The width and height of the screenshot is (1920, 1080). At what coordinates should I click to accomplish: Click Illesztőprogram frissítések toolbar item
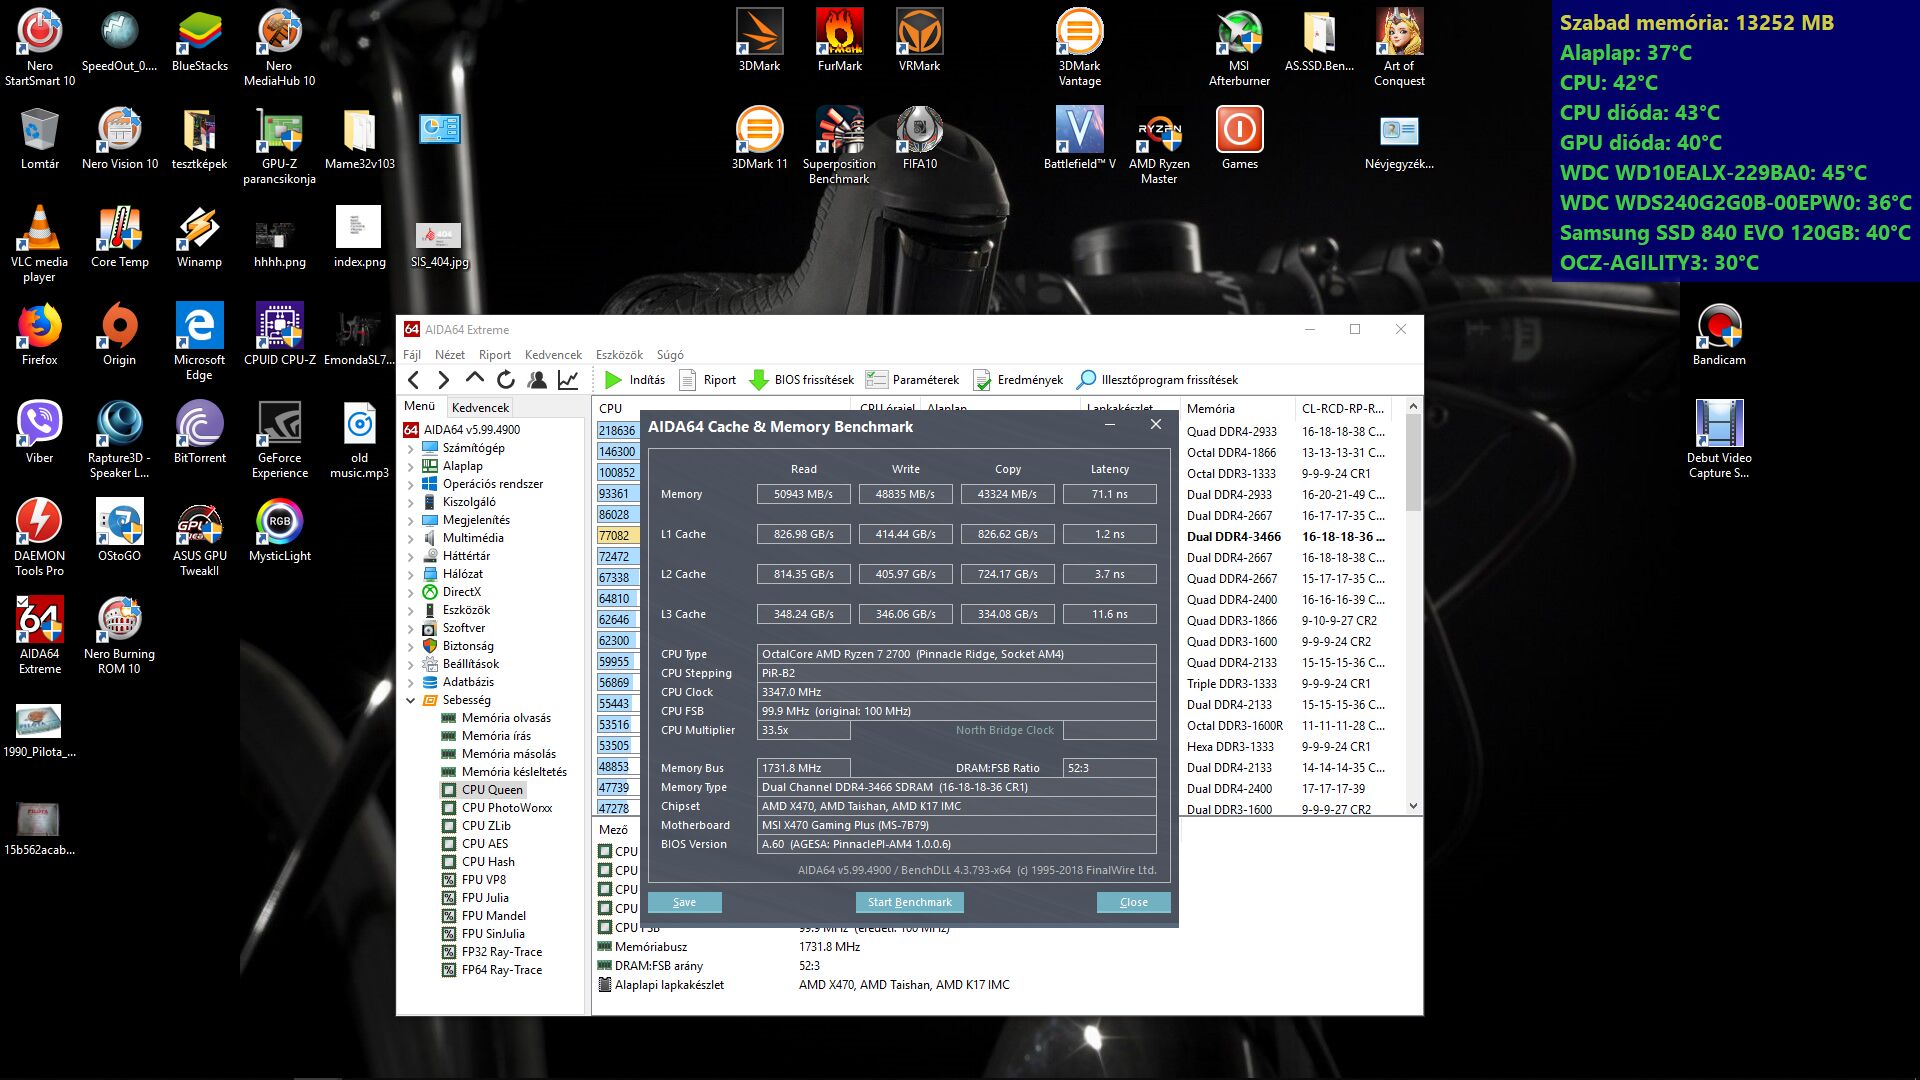(1157, 380)
